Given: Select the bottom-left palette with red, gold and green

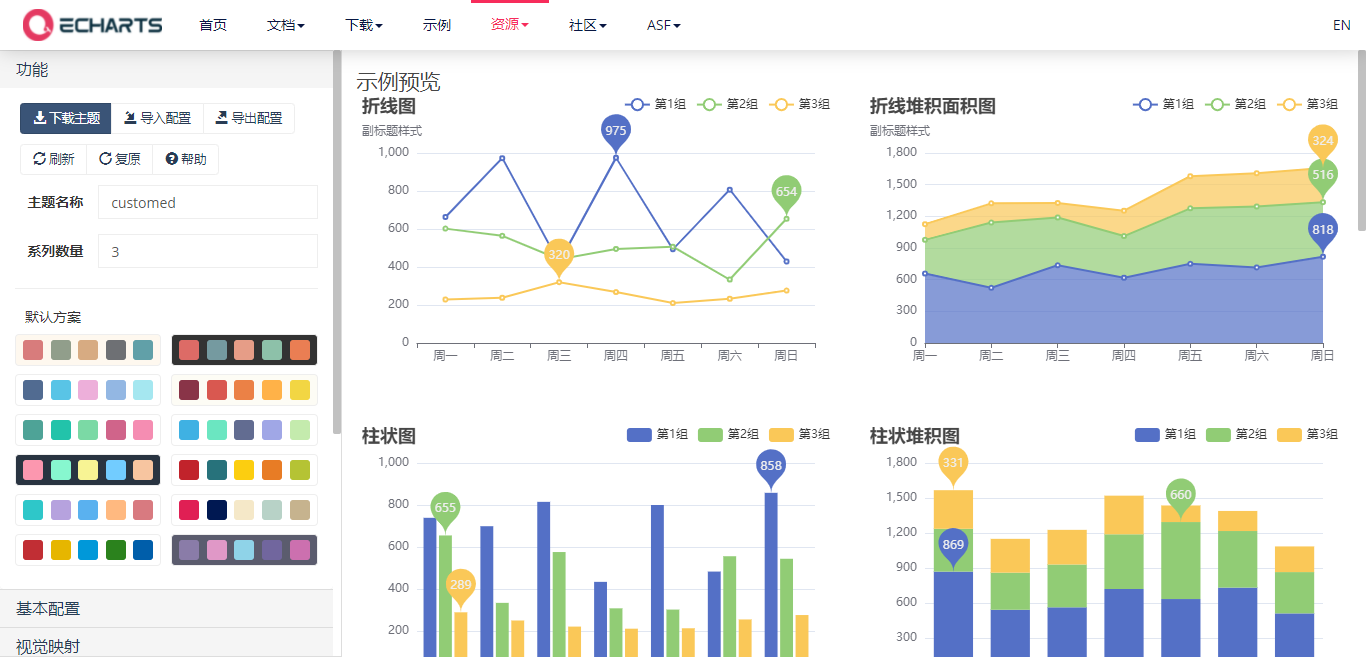Looking at the screenshot, I should [x=88, y=550].
